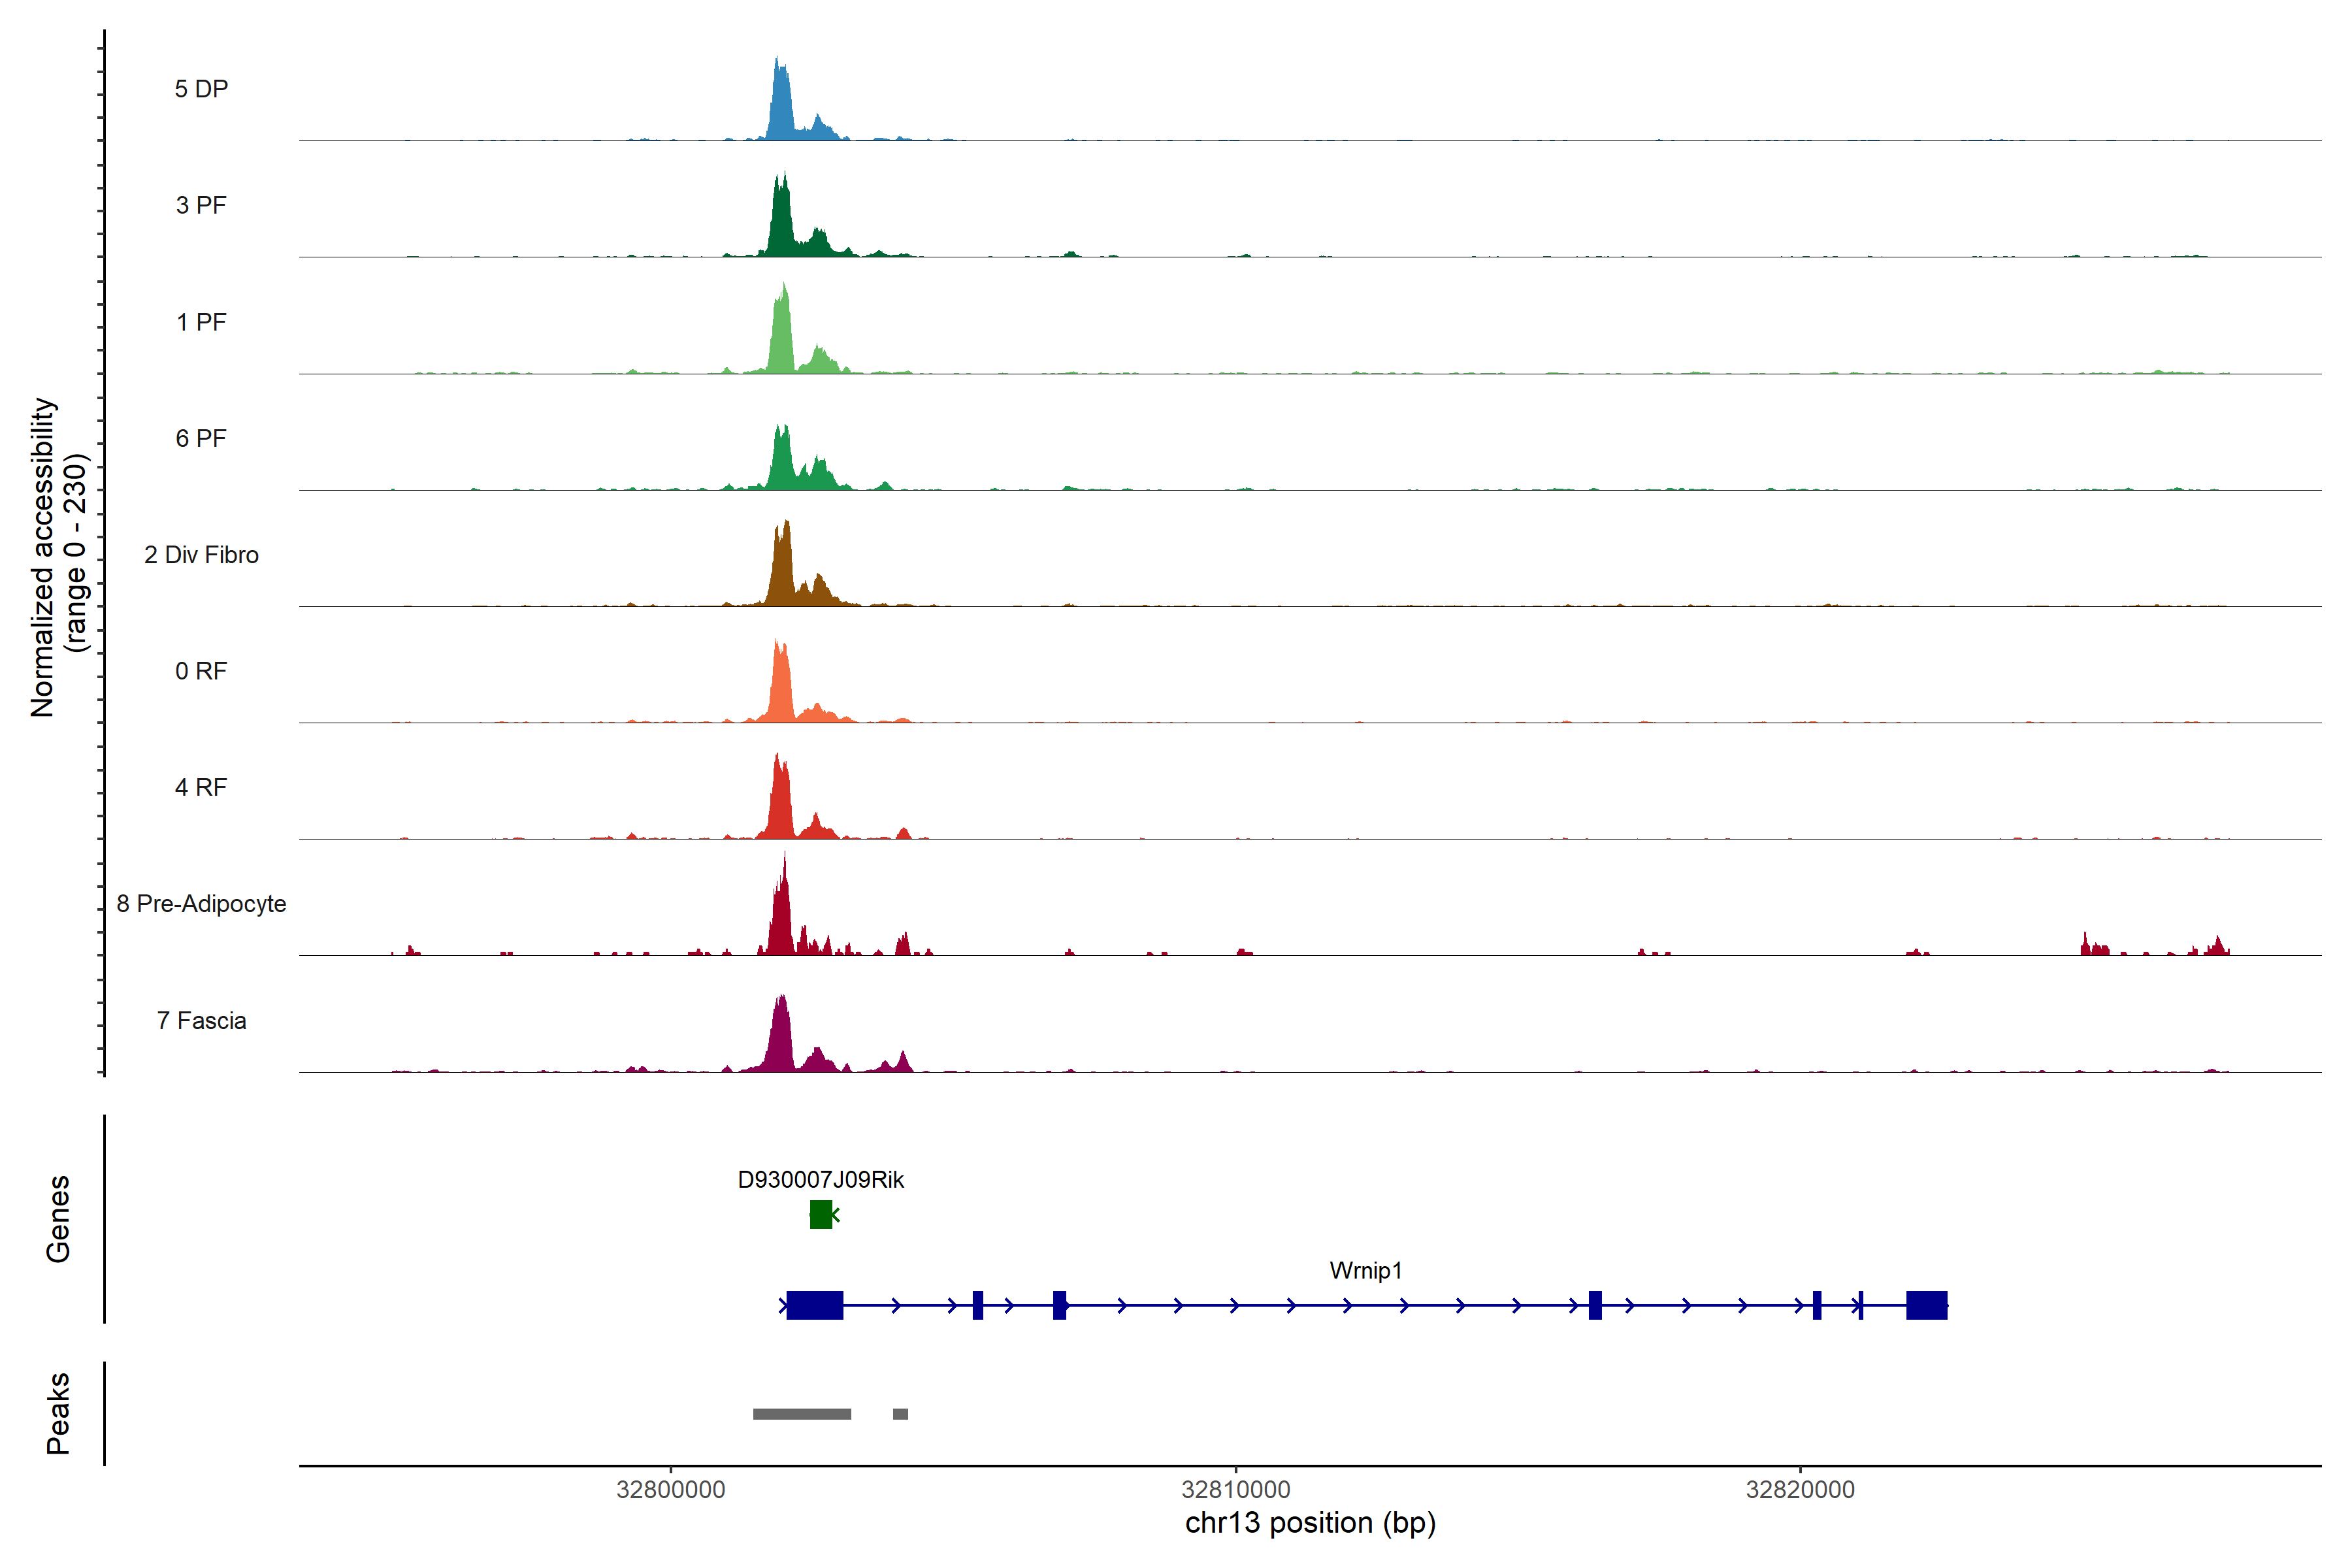Select the 8 Pre-Adipocyte track label
This screenshot has width=2352, height=1568.
[201, 904]
